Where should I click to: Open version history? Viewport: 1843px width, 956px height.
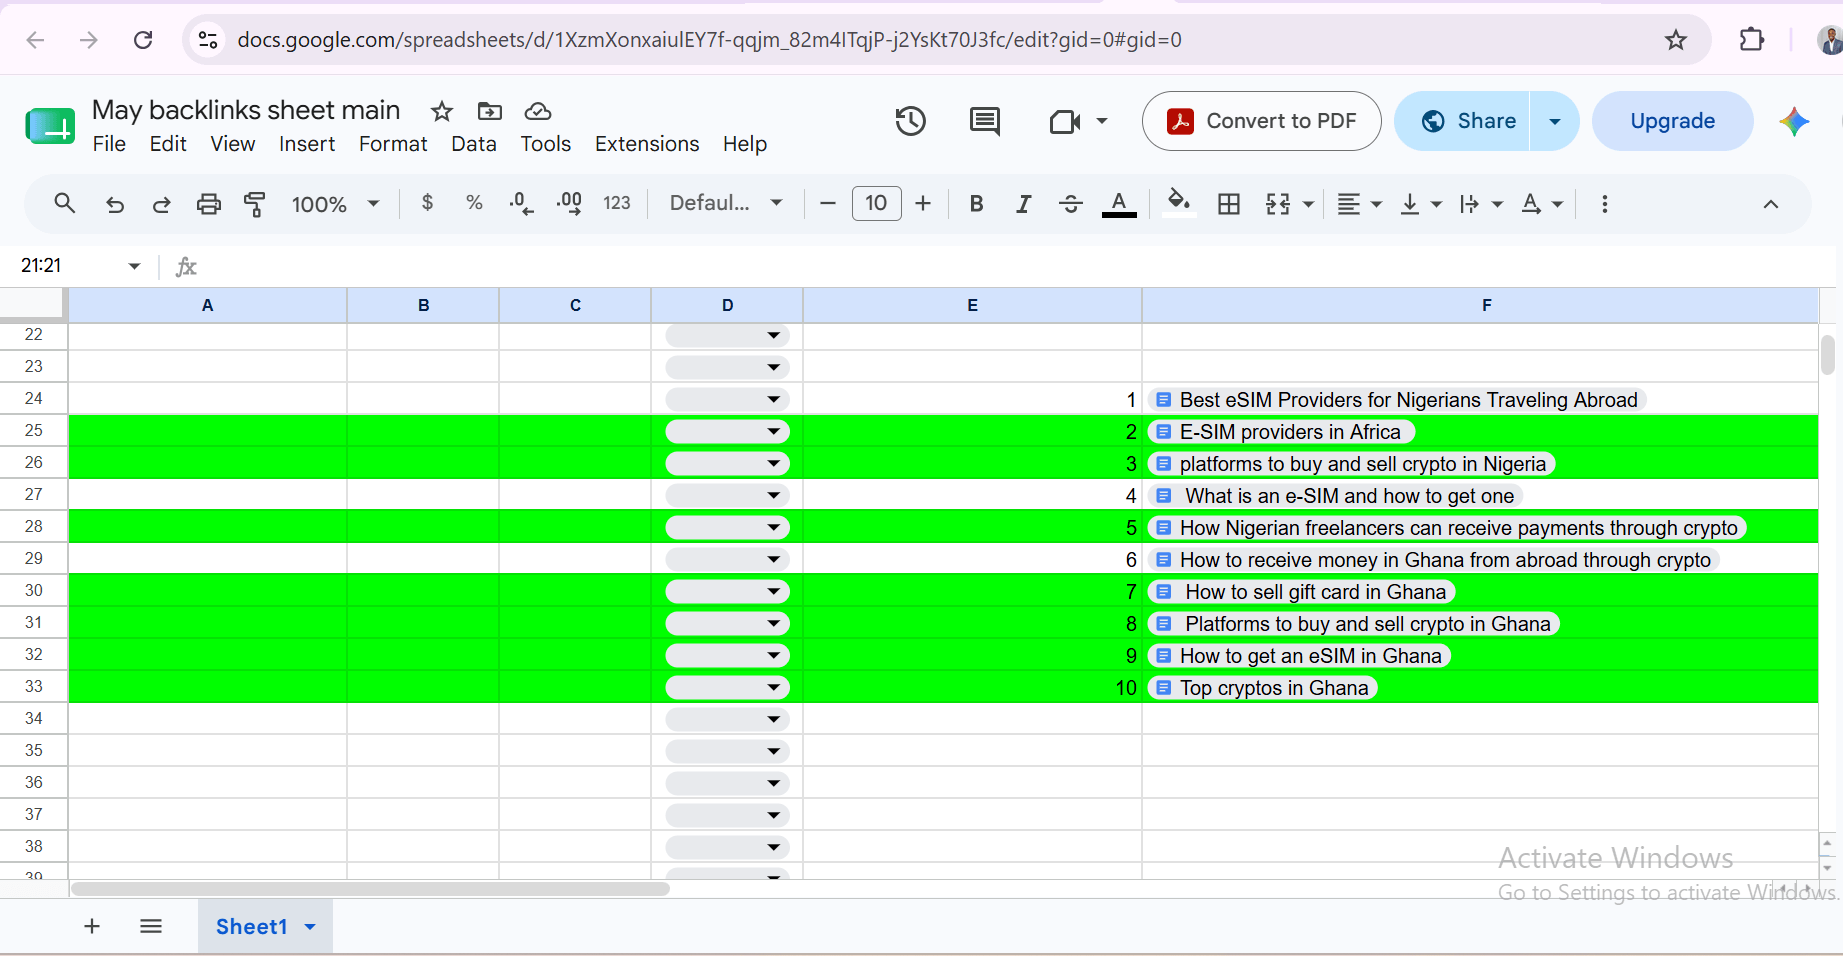[910, 121]
